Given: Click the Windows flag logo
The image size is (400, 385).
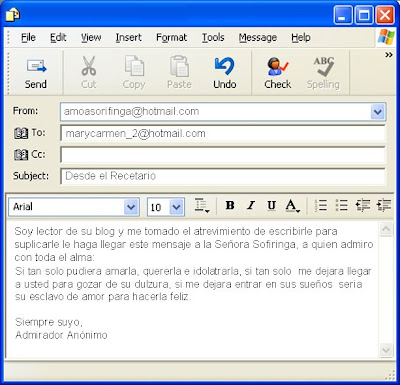Looking at the screenshot, I should [386, 37].
